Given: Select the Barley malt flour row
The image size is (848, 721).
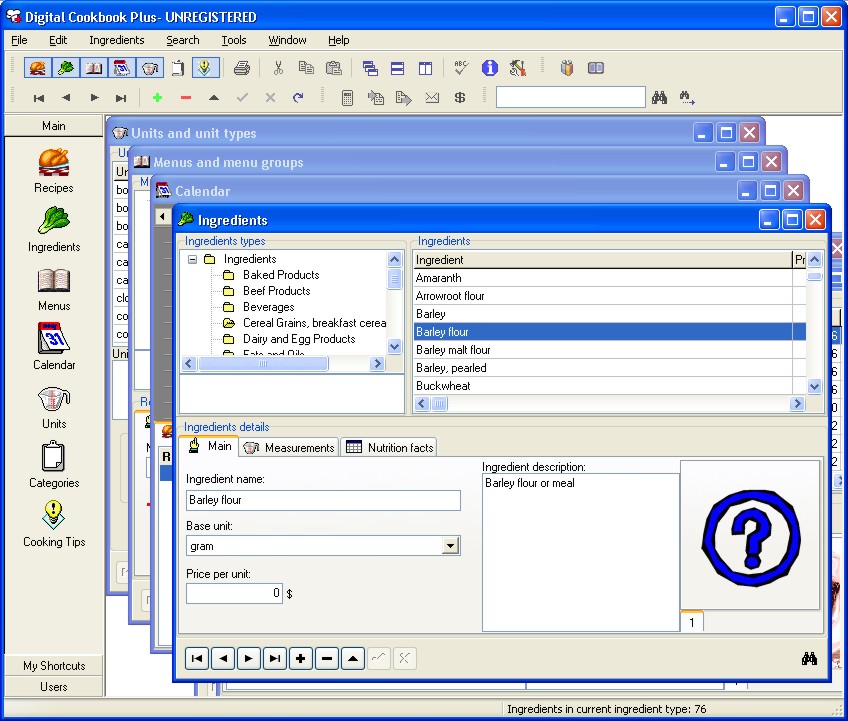Looking at the screenshot, I should tap(610, 350).
